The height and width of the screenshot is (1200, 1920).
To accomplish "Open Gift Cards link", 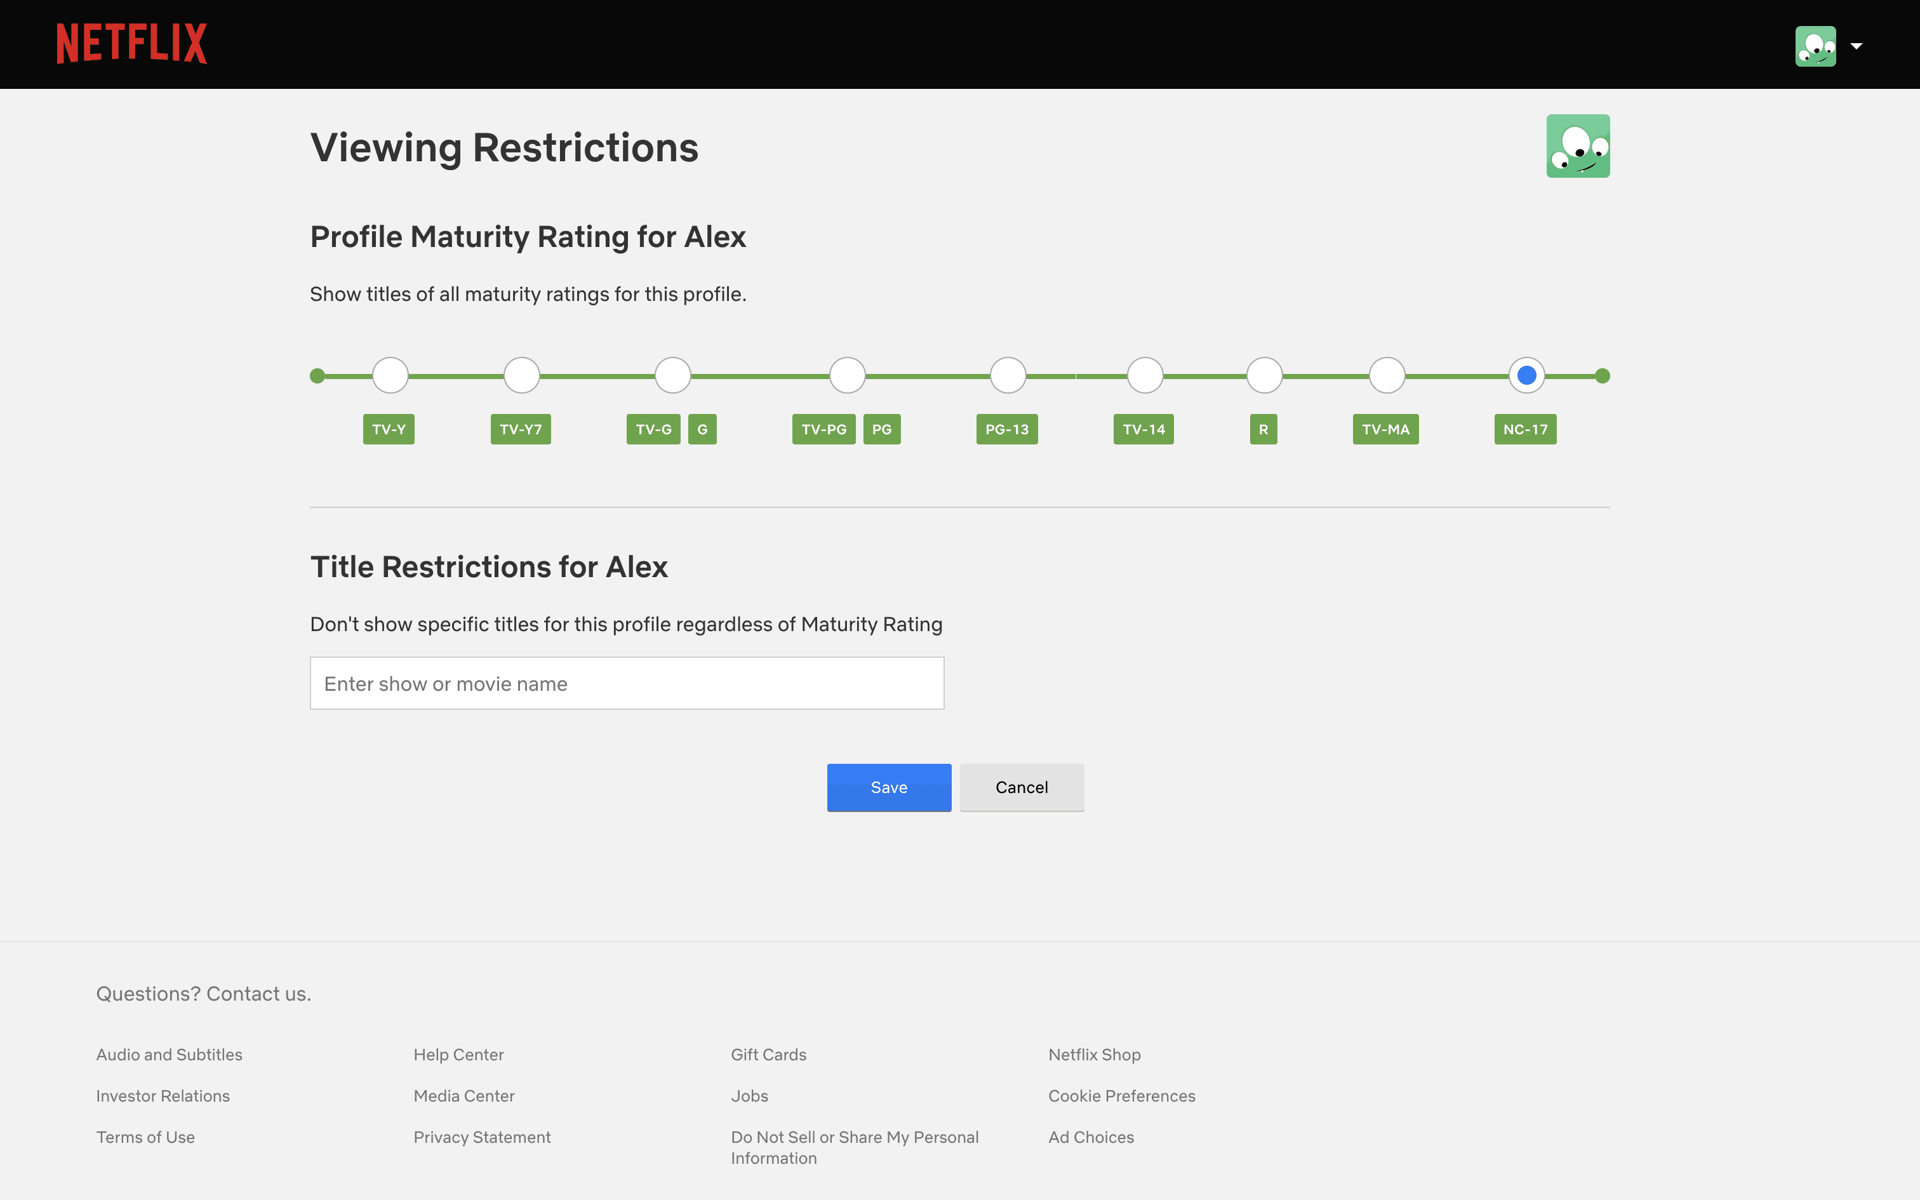I will point(769,1055).
